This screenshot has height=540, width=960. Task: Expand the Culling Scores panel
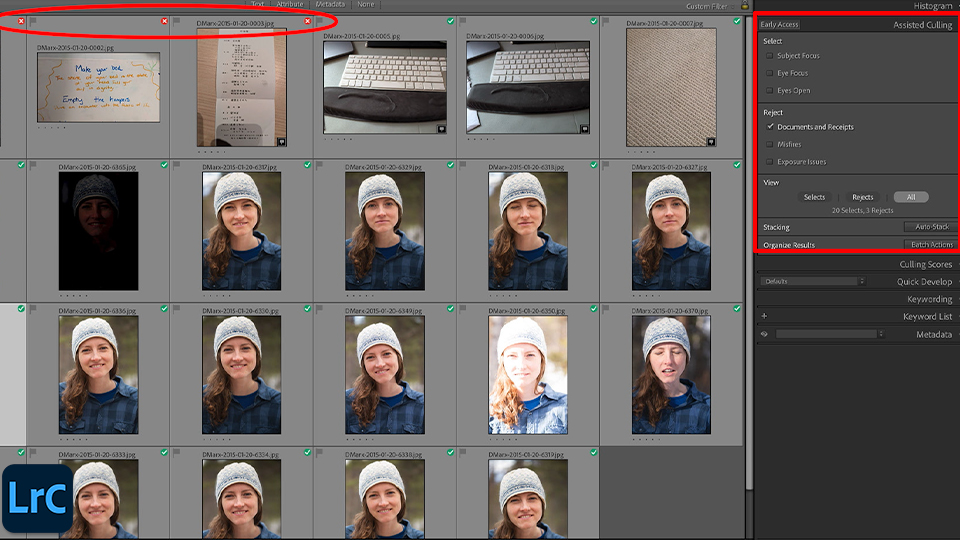point(925,264)
